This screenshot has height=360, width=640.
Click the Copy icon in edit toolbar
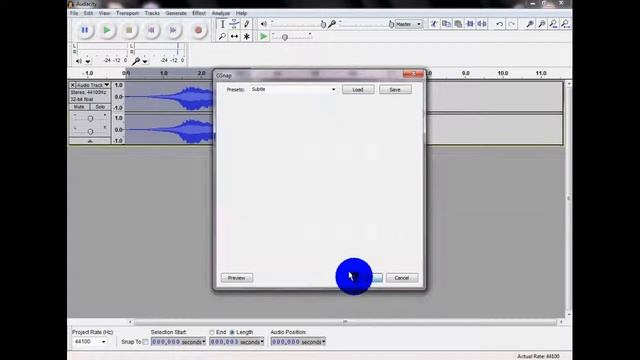point(446,24)
